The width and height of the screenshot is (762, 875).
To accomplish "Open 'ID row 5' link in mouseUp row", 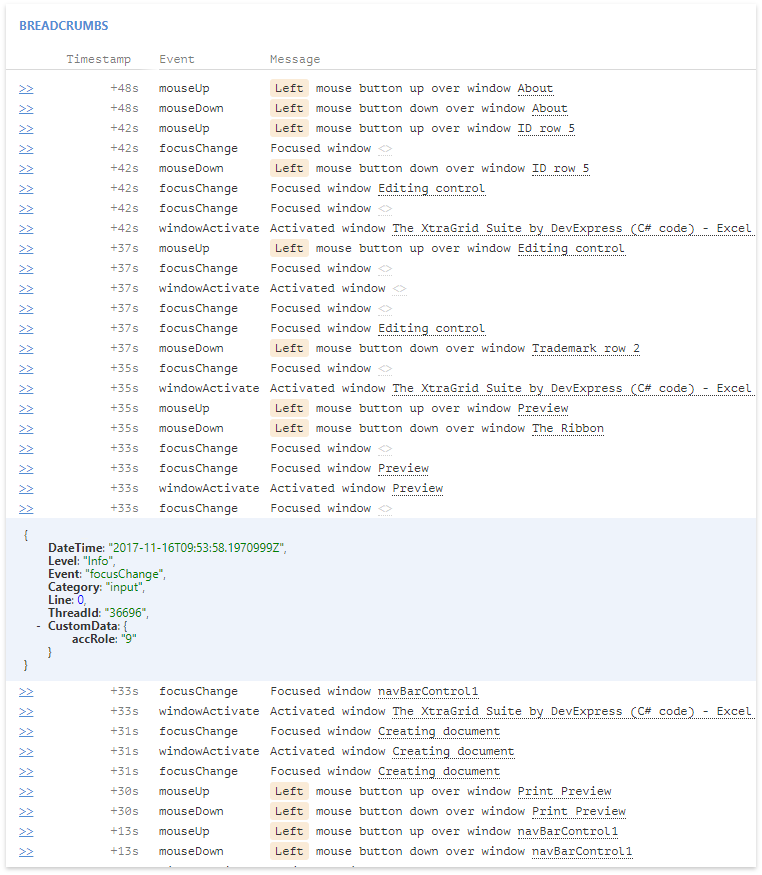I will pyautogui.click(x=546, y=129).
